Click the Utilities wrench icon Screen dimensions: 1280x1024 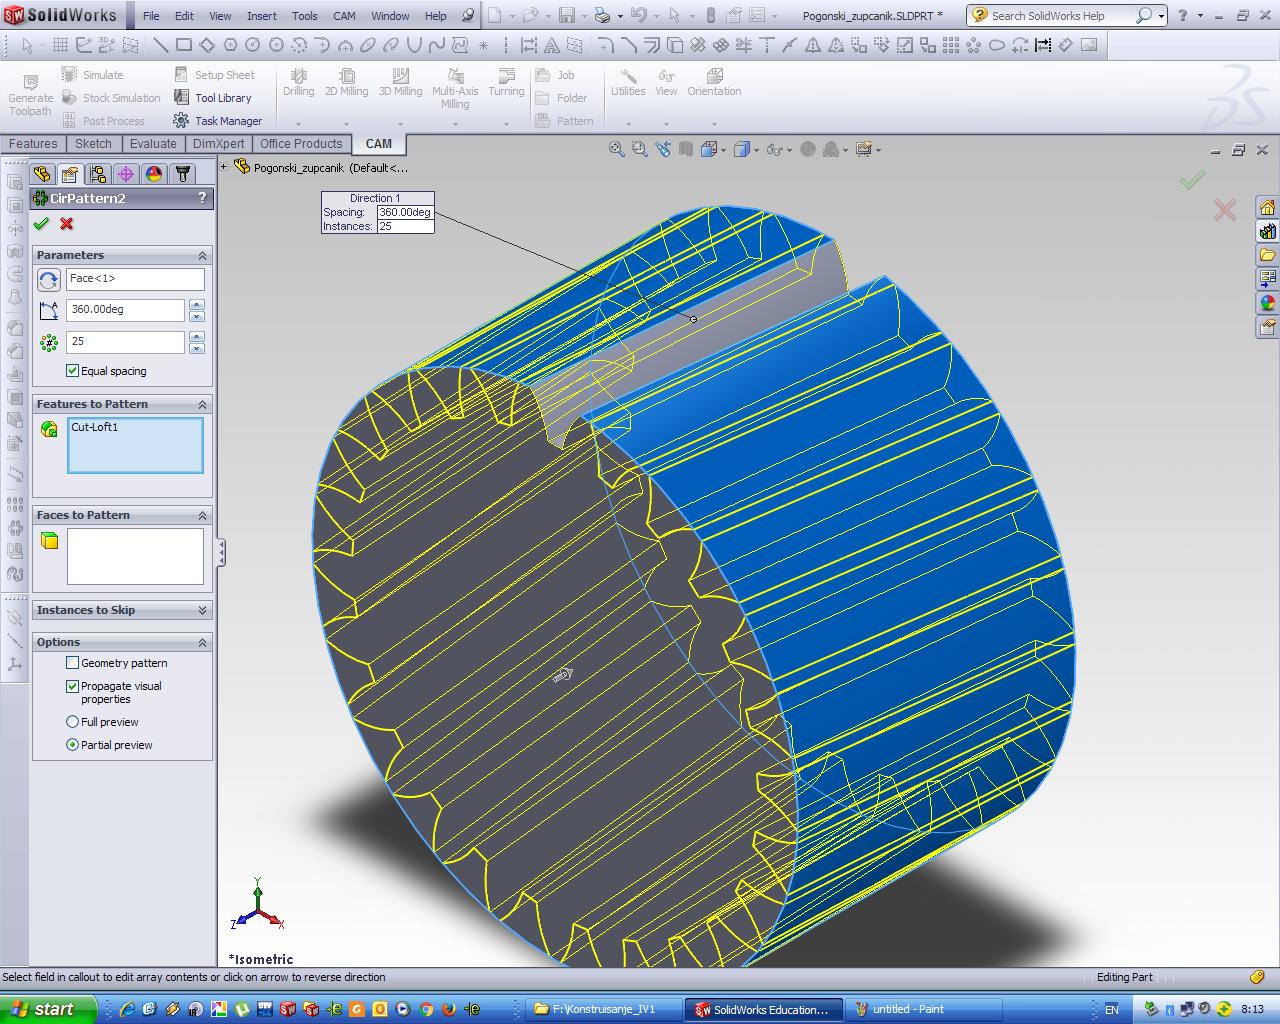(628, 76)
